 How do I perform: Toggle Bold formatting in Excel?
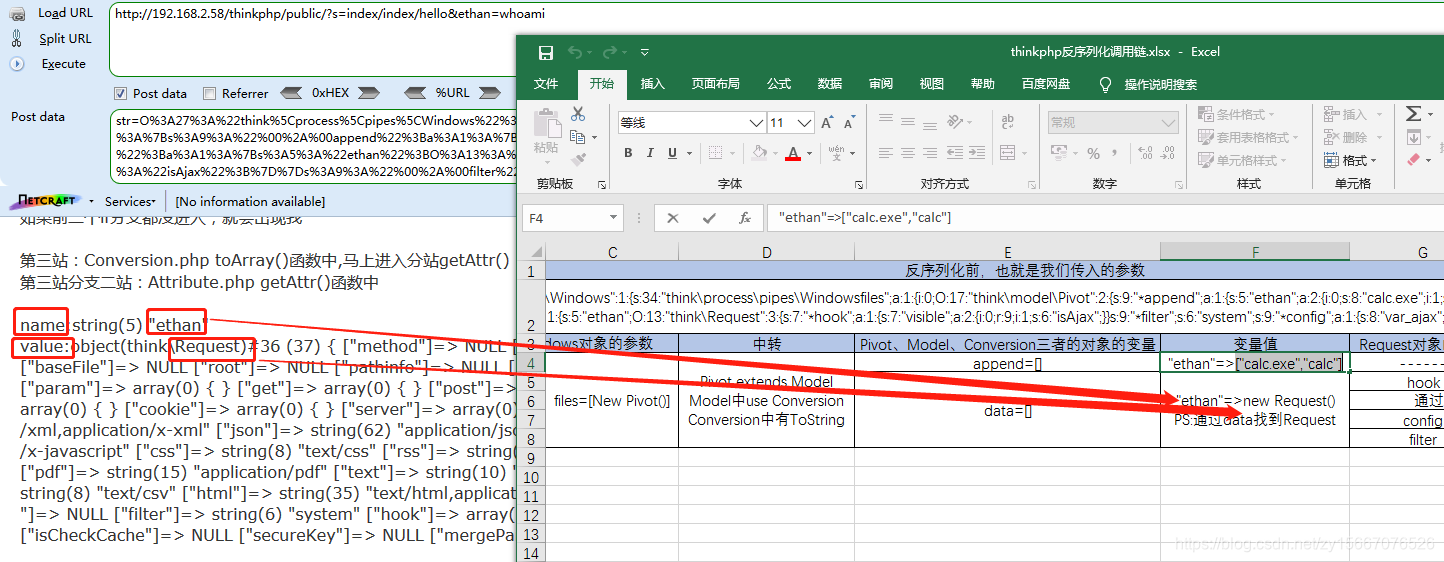[628, 153]
